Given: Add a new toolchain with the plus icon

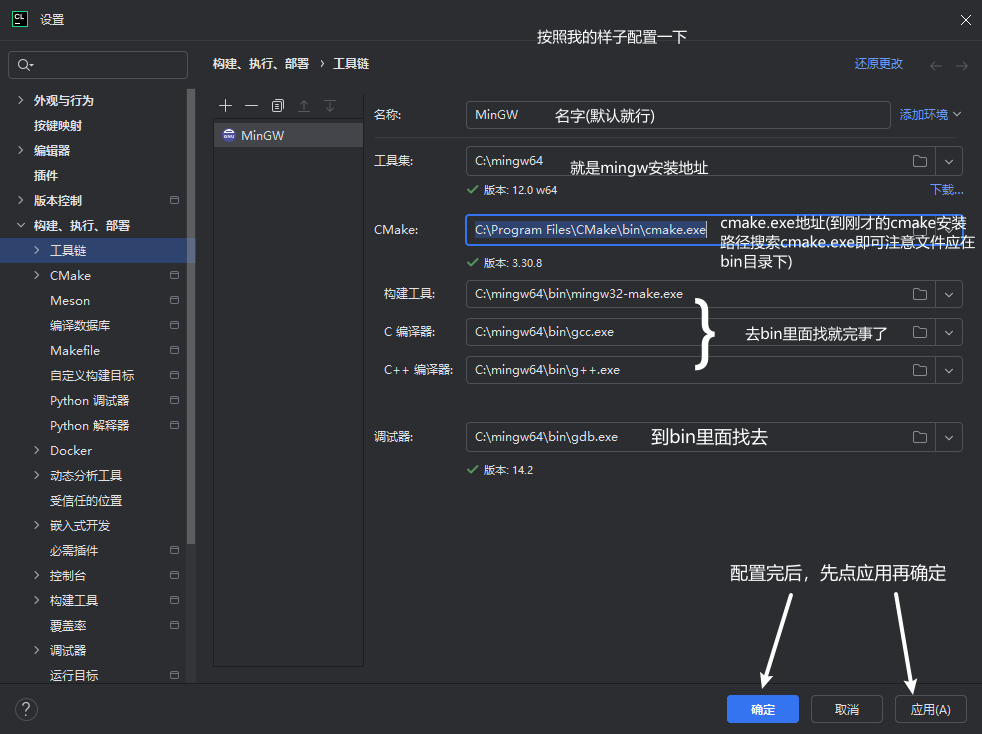Looking at the screenshot, I should point(226,105).
